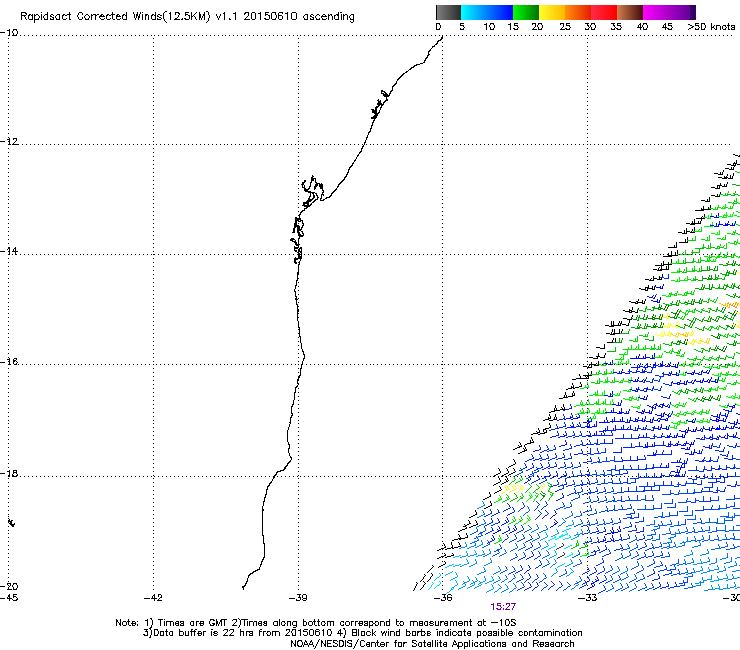Click the -42 longitude axis label

(153, 598)
